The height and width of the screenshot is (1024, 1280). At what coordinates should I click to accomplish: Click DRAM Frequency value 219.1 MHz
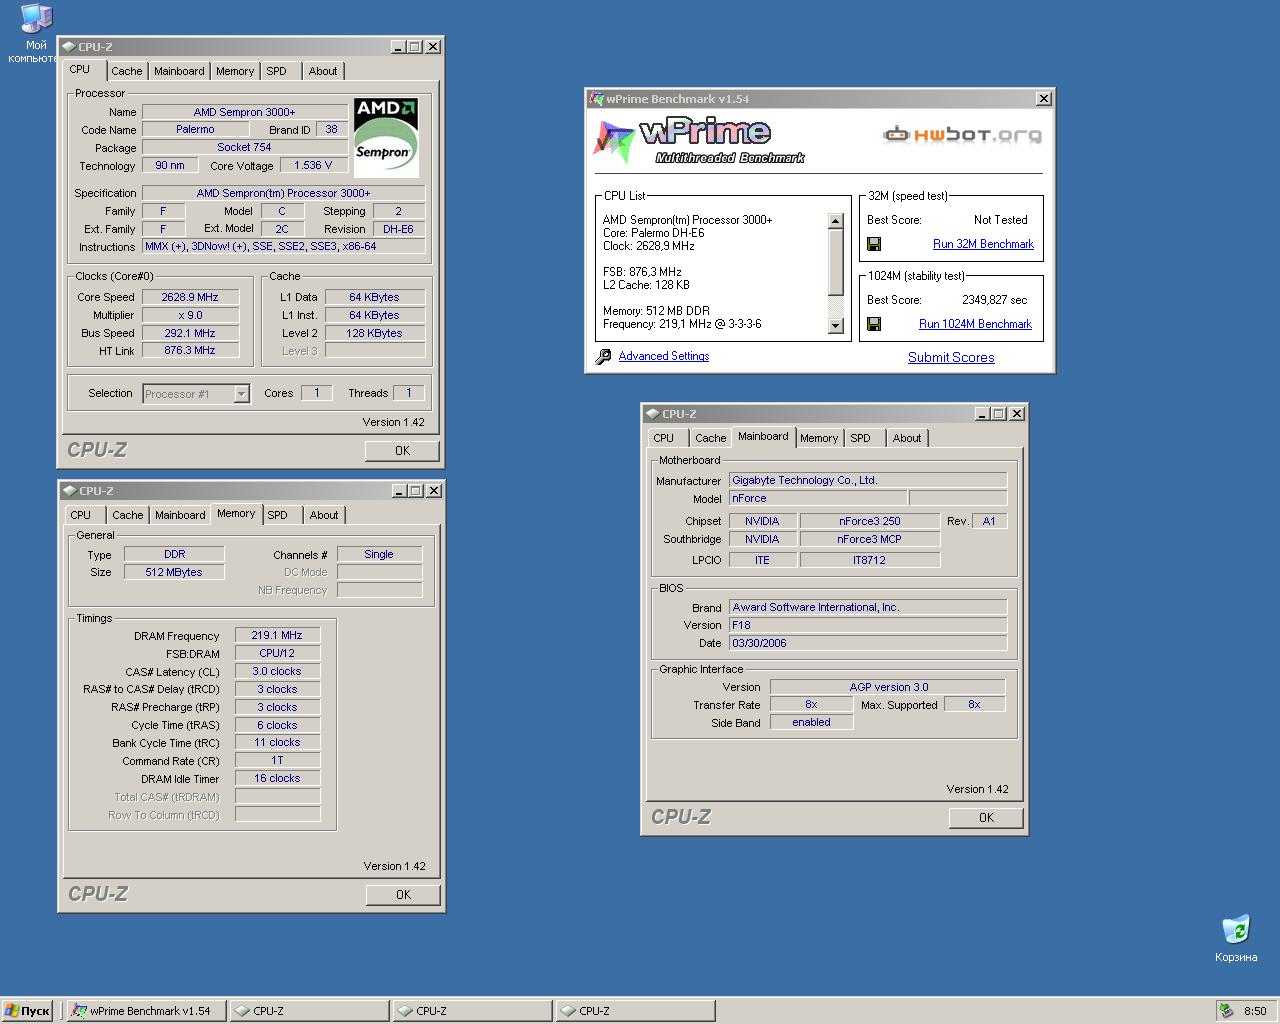click(x=277, y=635)
